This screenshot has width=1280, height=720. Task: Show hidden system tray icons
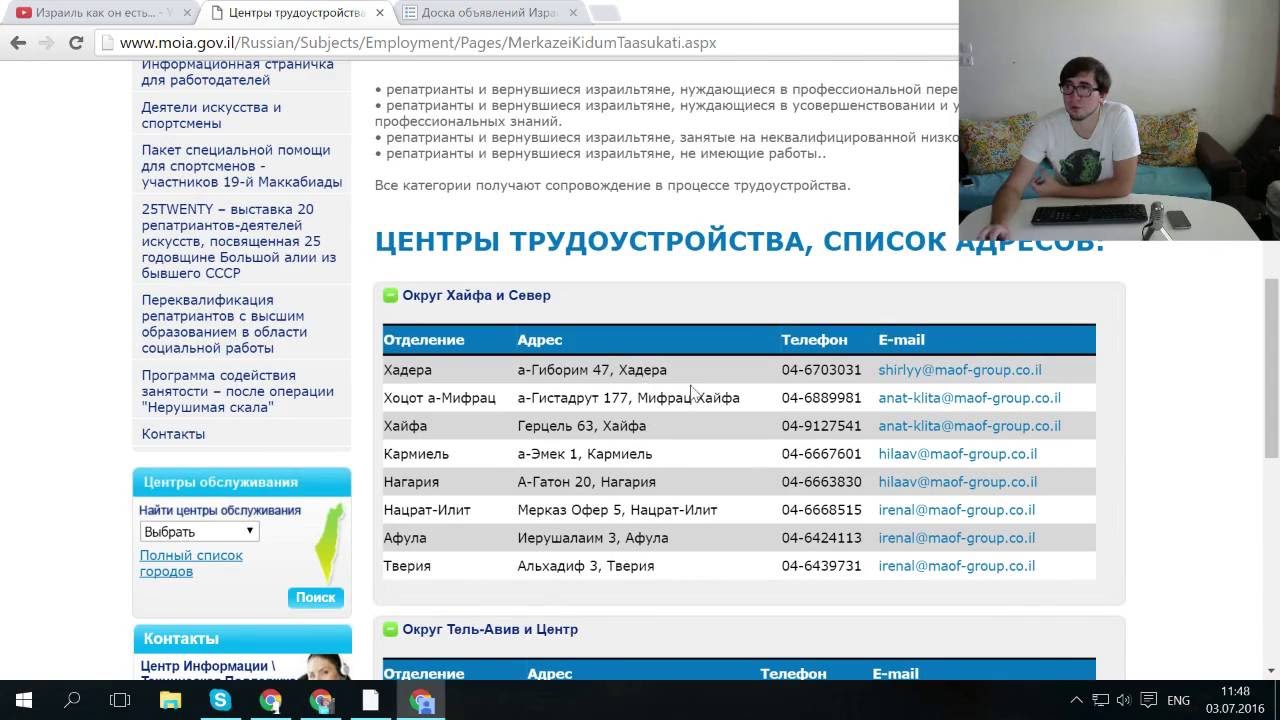tap(1076, 700)
